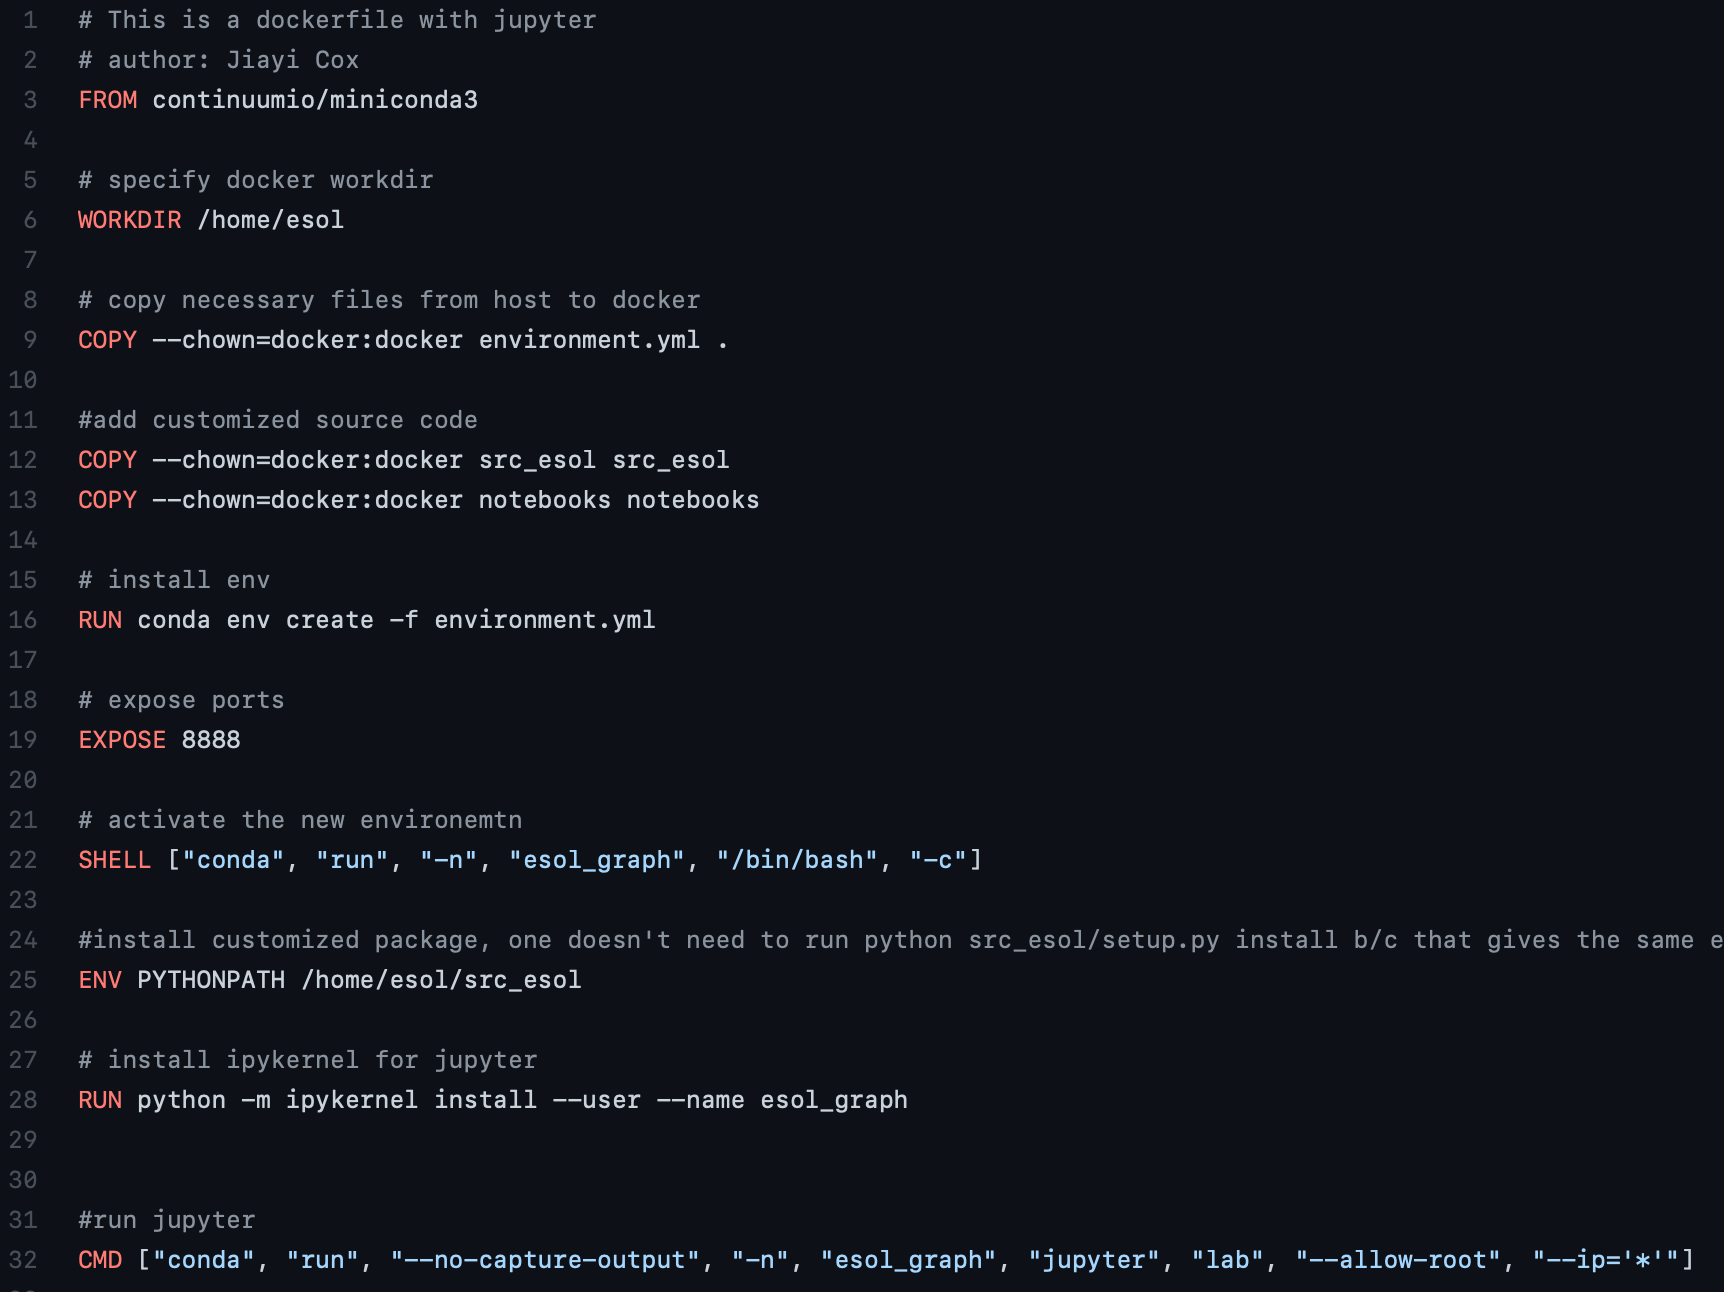1724x1292 pixels.
Task: Click port number 8888
Action: (x=211, y=740)
